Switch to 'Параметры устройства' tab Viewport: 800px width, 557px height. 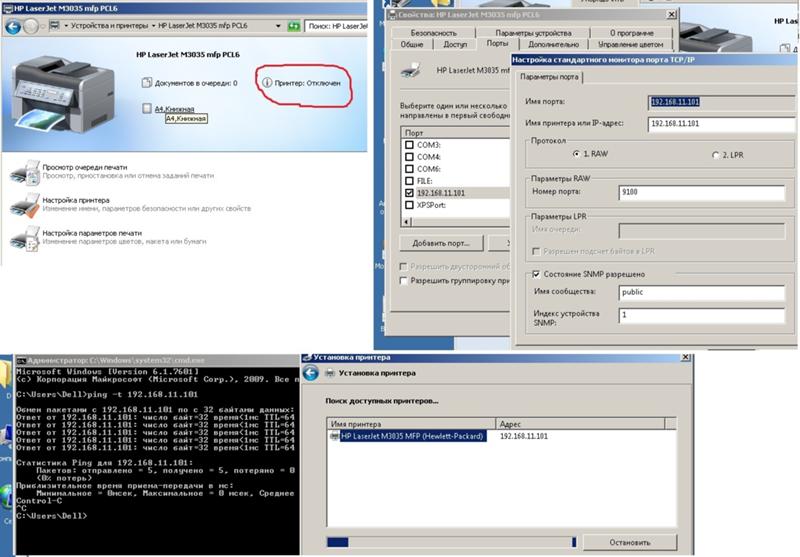pos(533,33)
